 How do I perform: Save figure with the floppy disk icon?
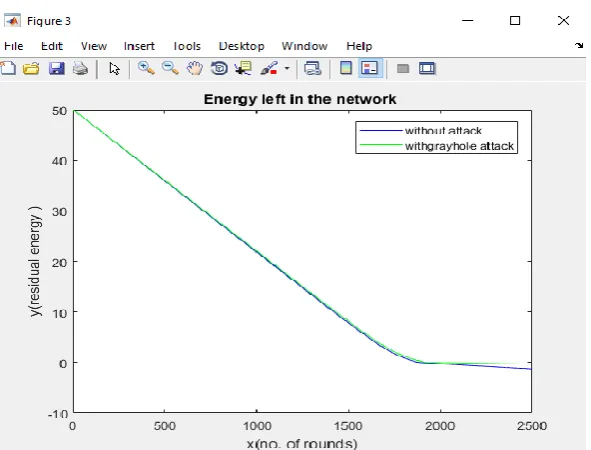(57, 69)
